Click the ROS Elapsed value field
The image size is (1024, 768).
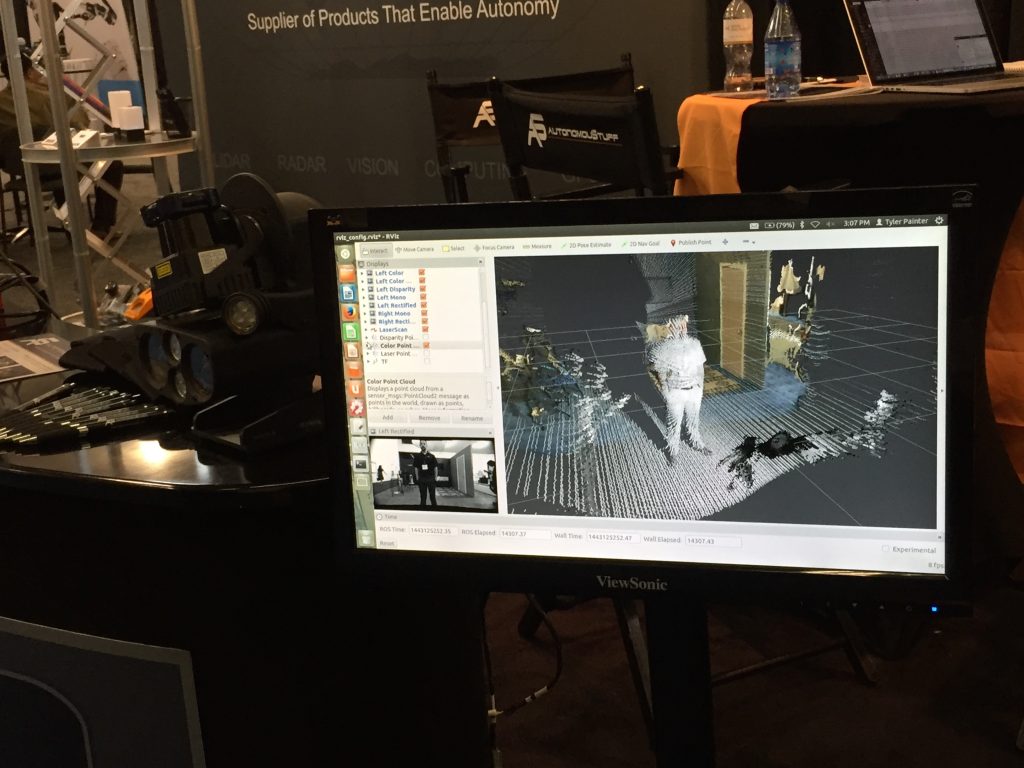525,533
